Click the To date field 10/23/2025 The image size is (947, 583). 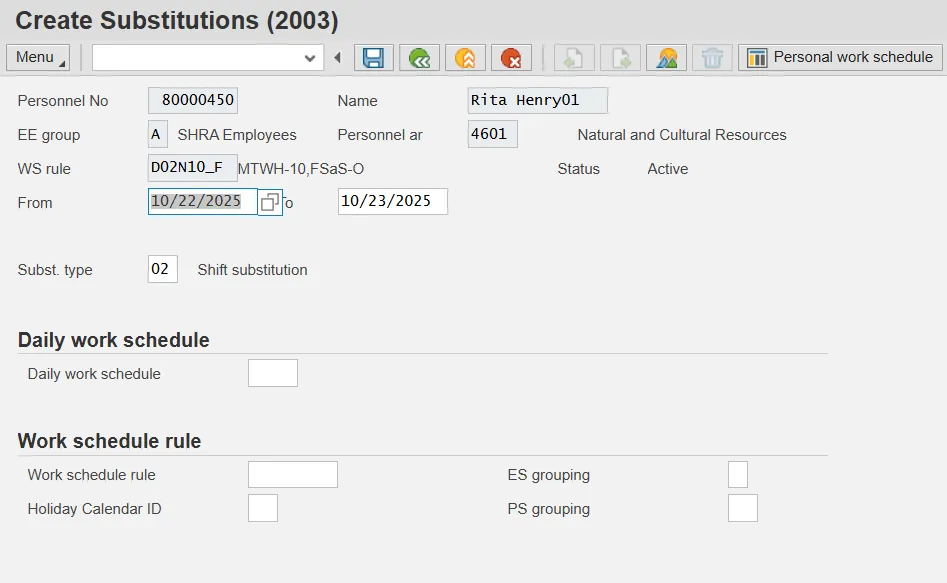(392, 201)
